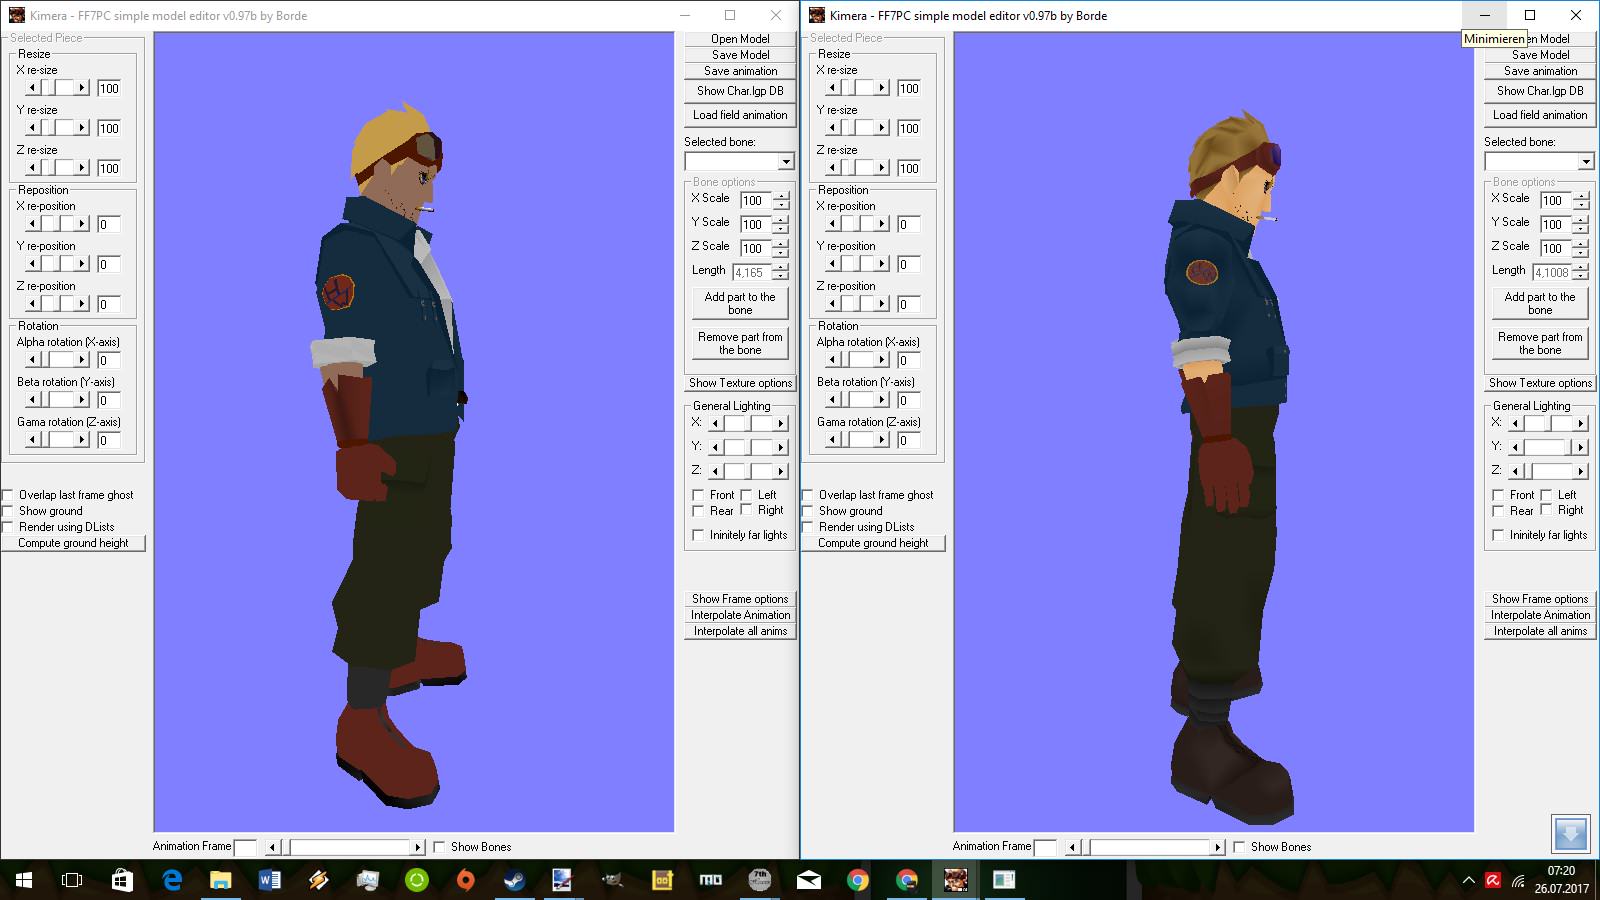1600x900 pixels.
Task: Toggle "Show Bones" in the left window
Action: click(x=439, y=847)
